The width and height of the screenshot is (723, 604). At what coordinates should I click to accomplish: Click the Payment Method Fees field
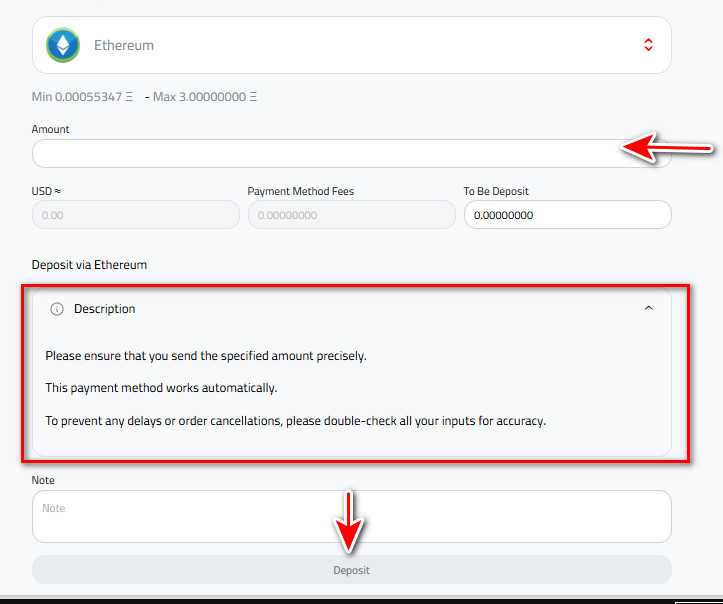351,215
